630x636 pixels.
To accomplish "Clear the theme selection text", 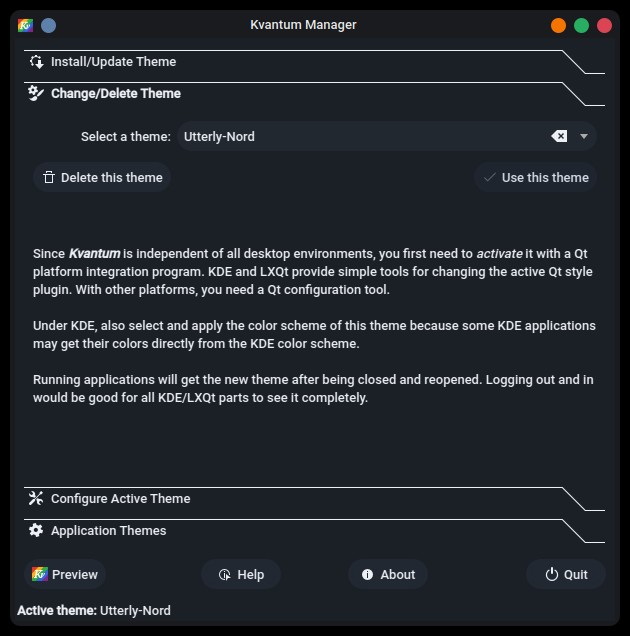I will [559, 136].
